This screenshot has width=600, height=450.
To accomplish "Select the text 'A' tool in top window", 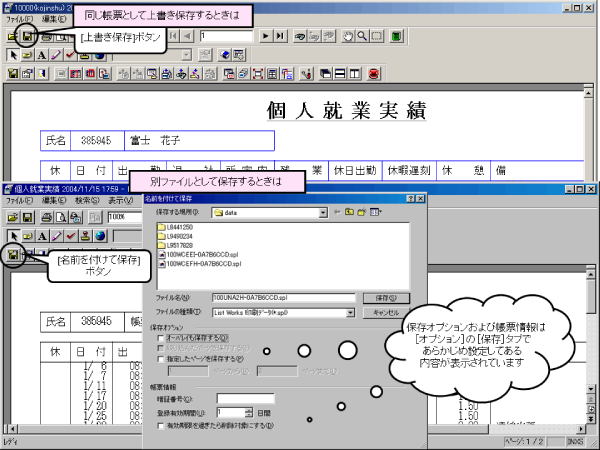I will tap(42, 55).
